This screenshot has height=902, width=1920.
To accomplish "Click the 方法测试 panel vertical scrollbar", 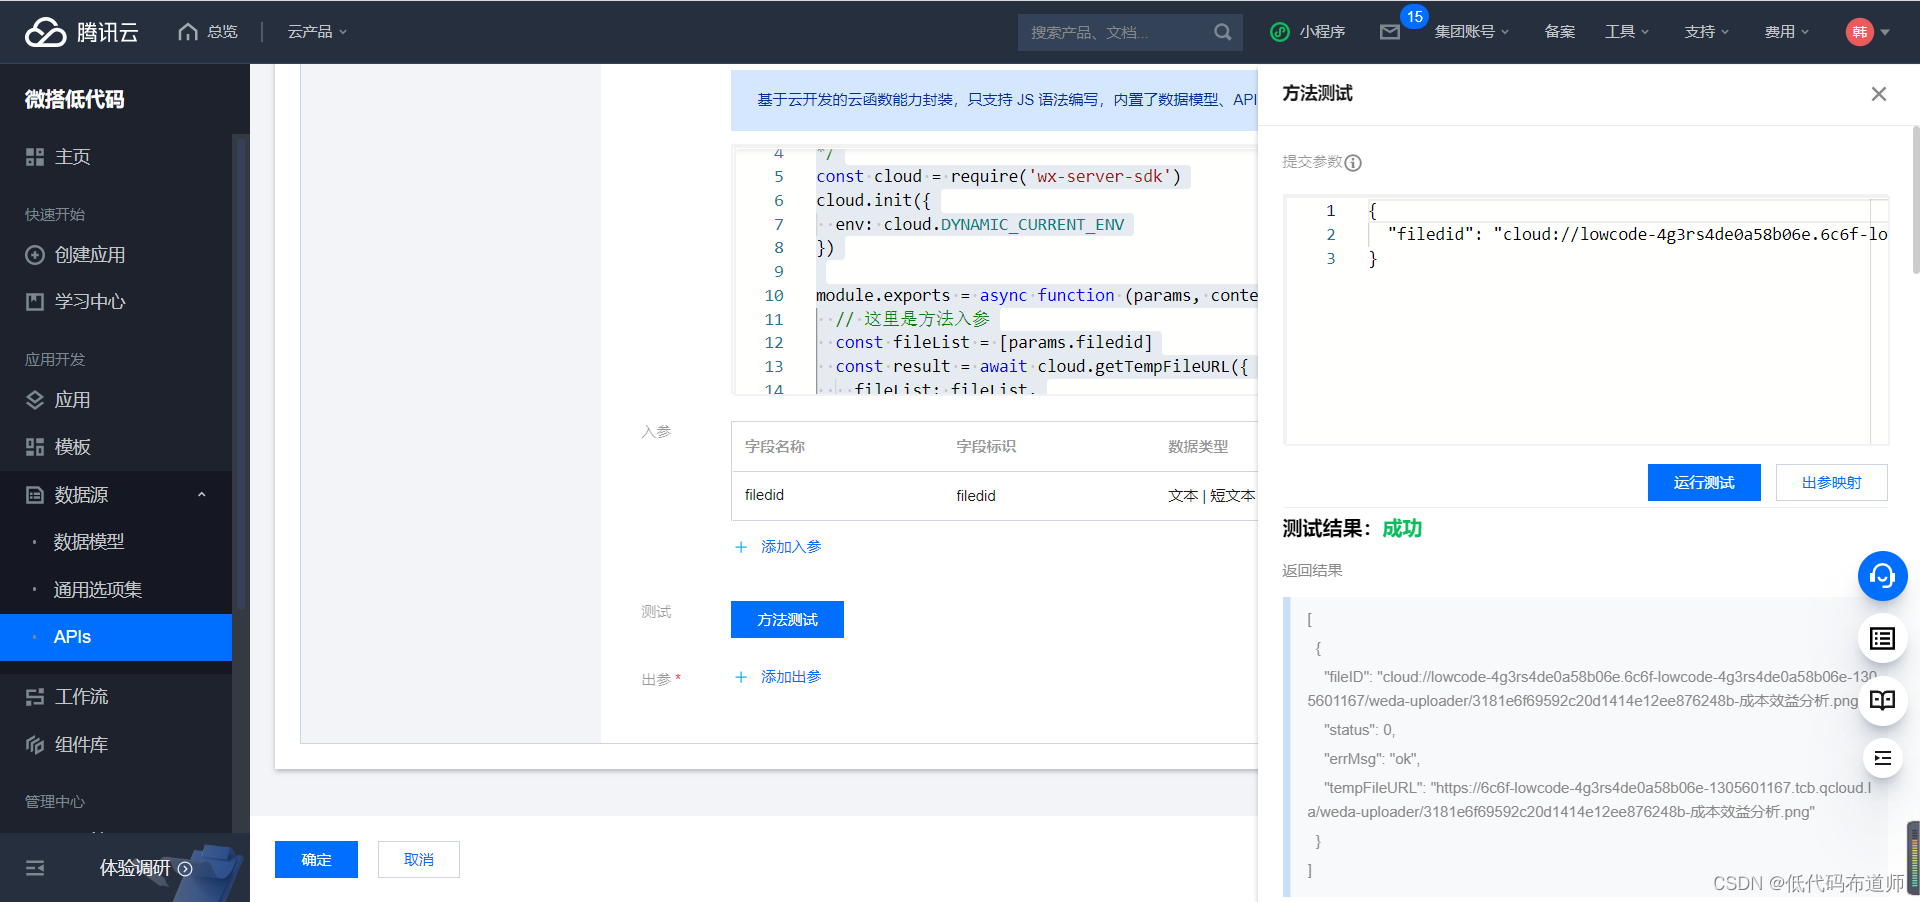I will [x=1915, y=200].
